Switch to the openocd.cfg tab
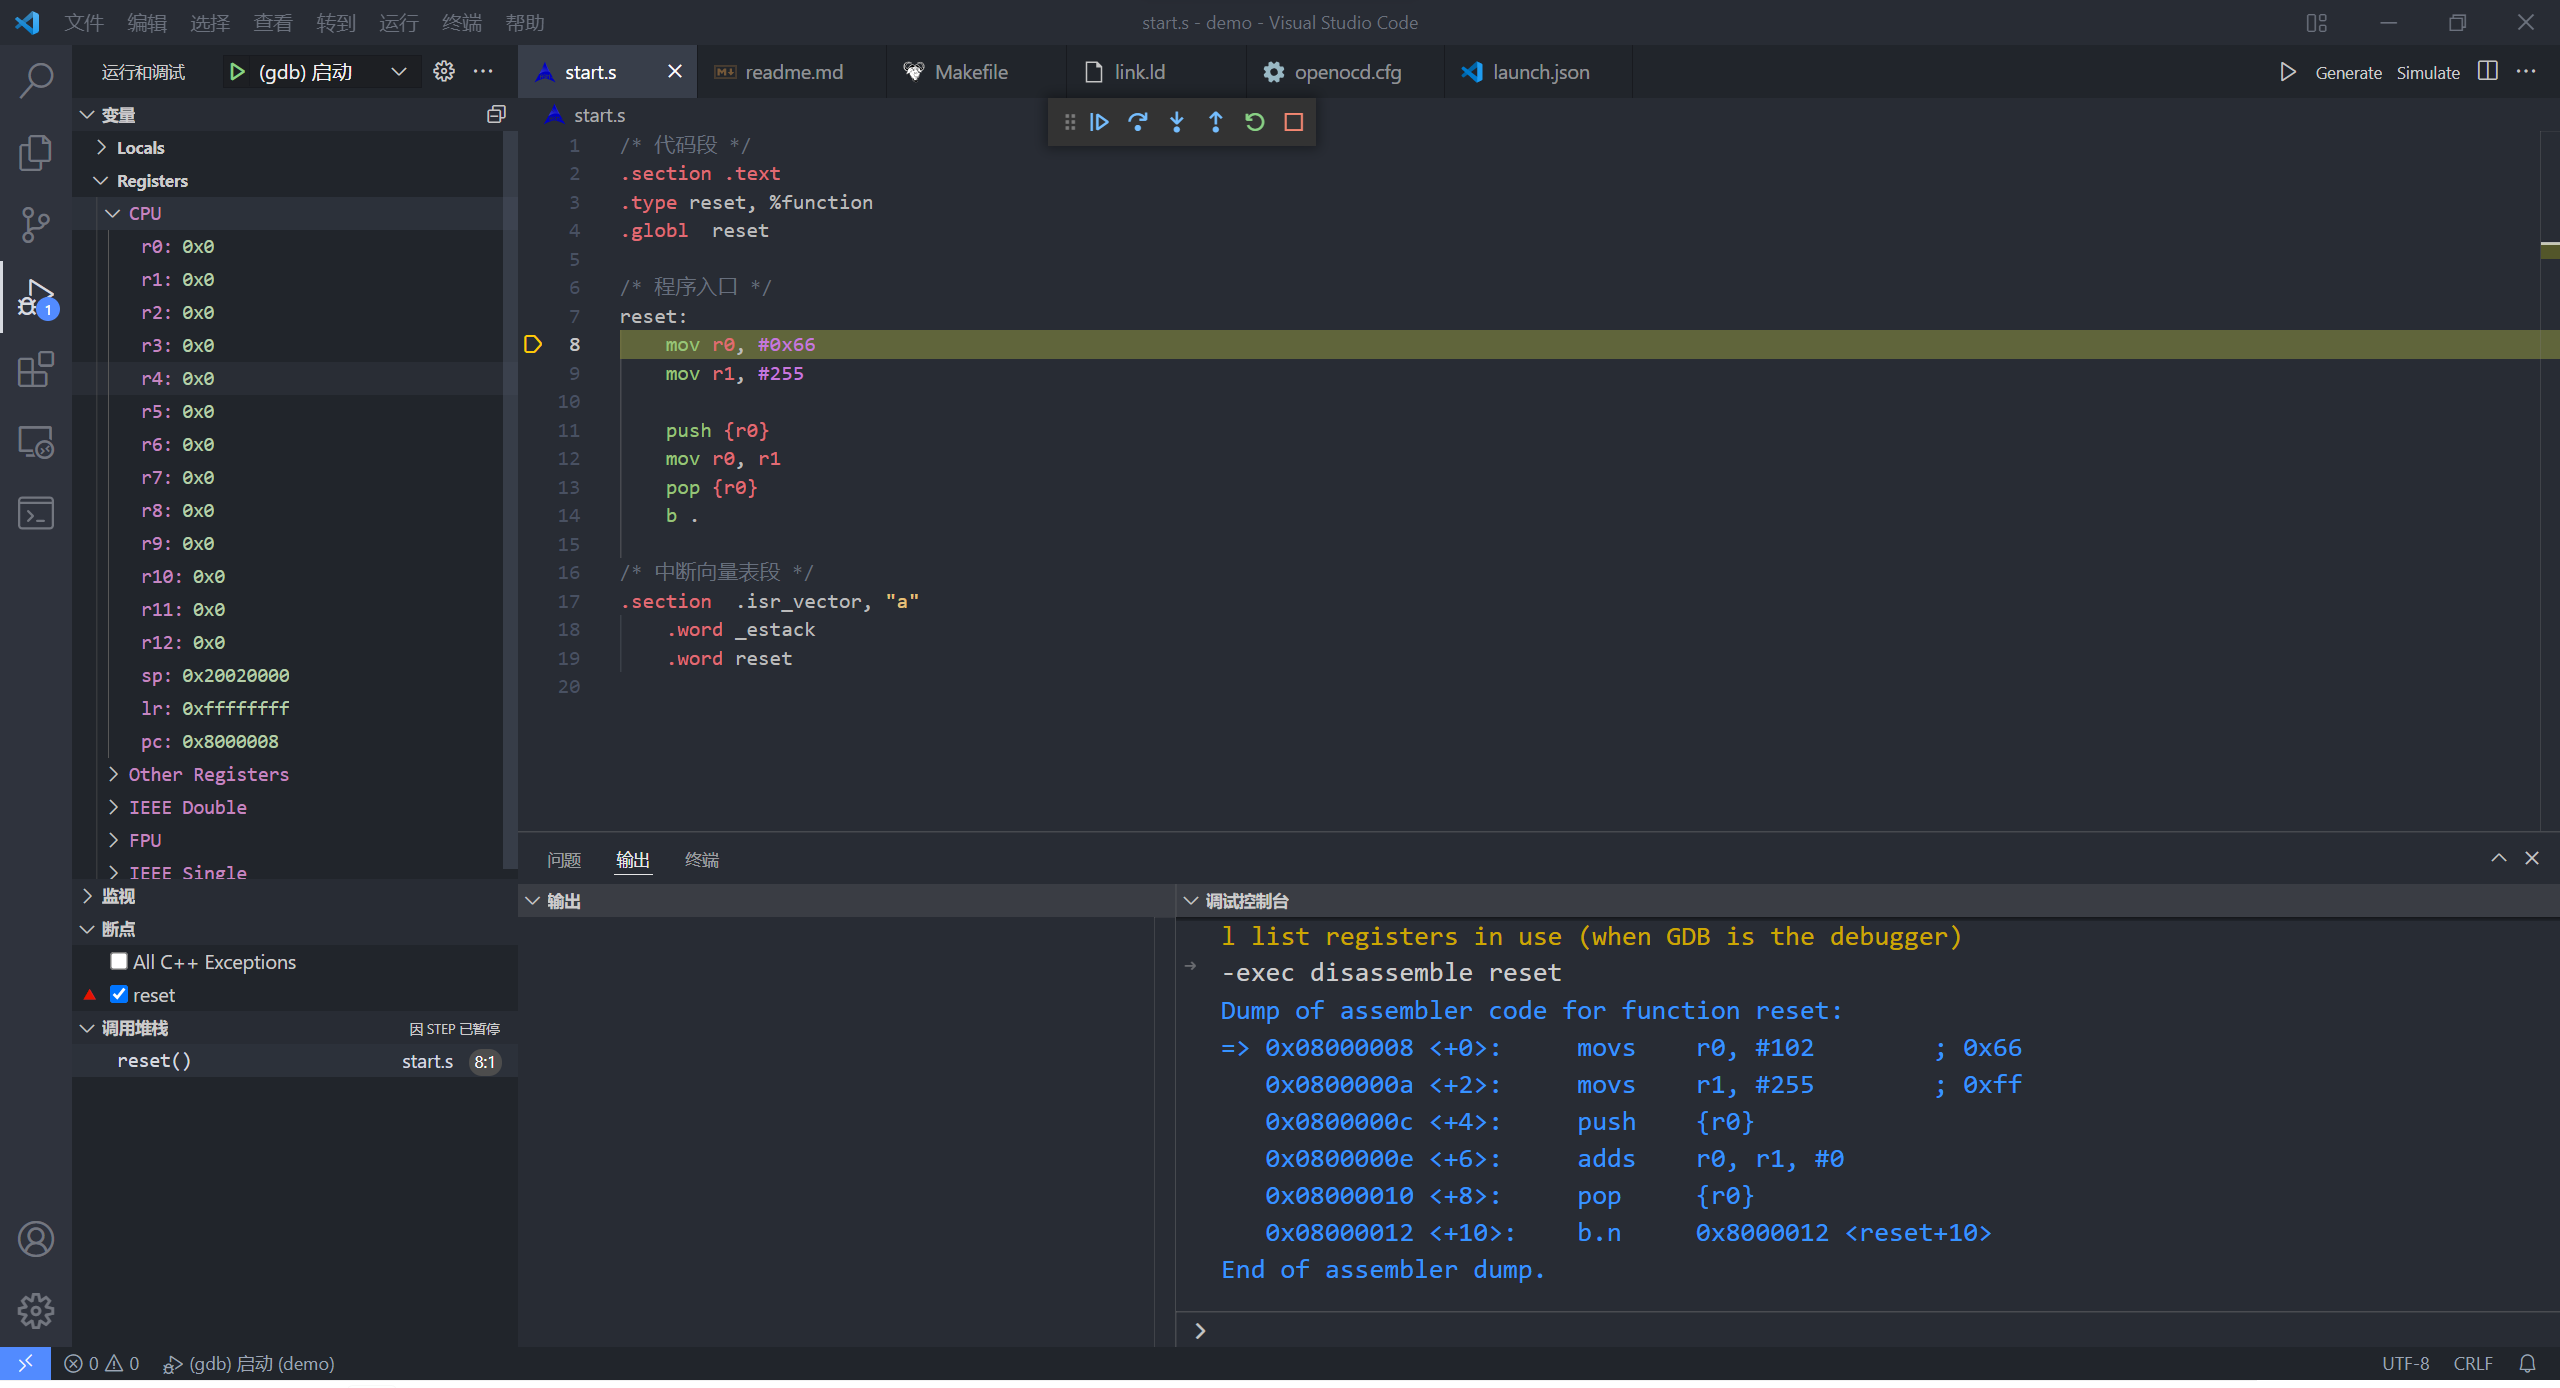 [x=1345, y=72]
